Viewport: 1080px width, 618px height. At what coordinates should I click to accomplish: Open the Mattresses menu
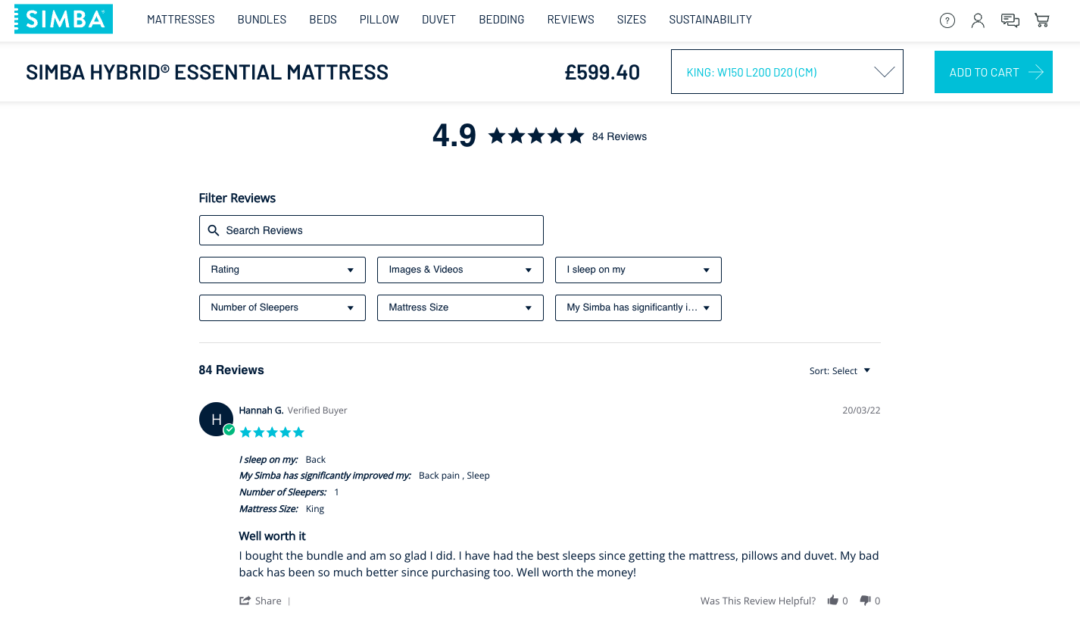tap(180, 19)
